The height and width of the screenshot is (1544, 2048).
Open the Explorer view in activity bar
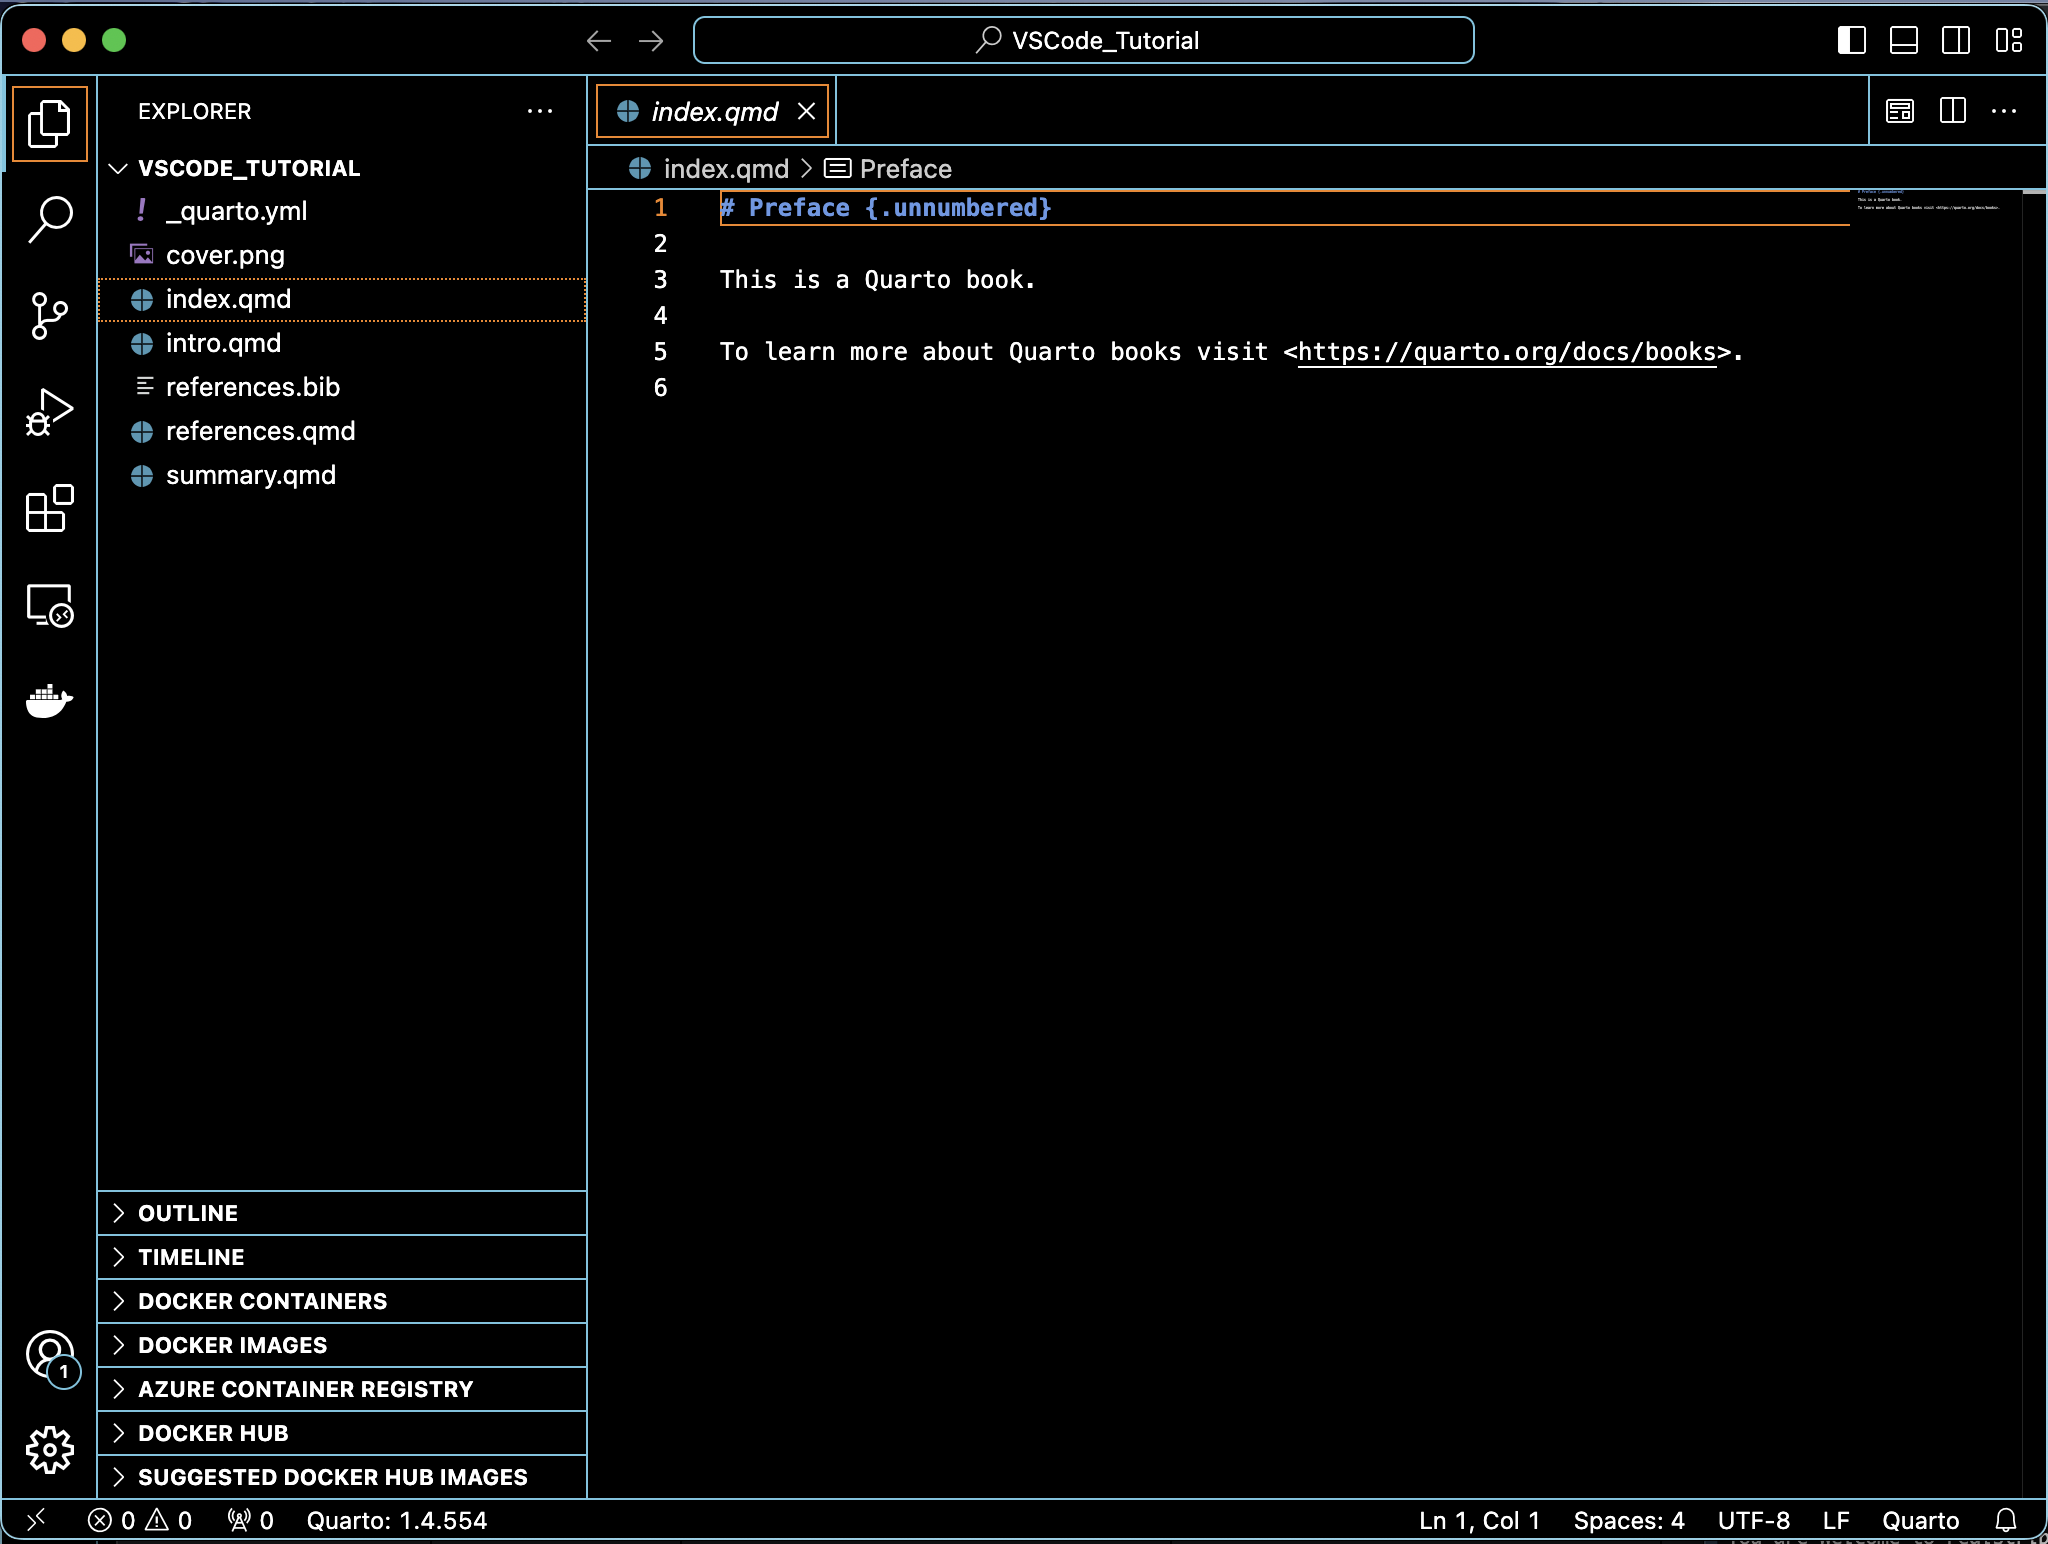coord(49,124)
